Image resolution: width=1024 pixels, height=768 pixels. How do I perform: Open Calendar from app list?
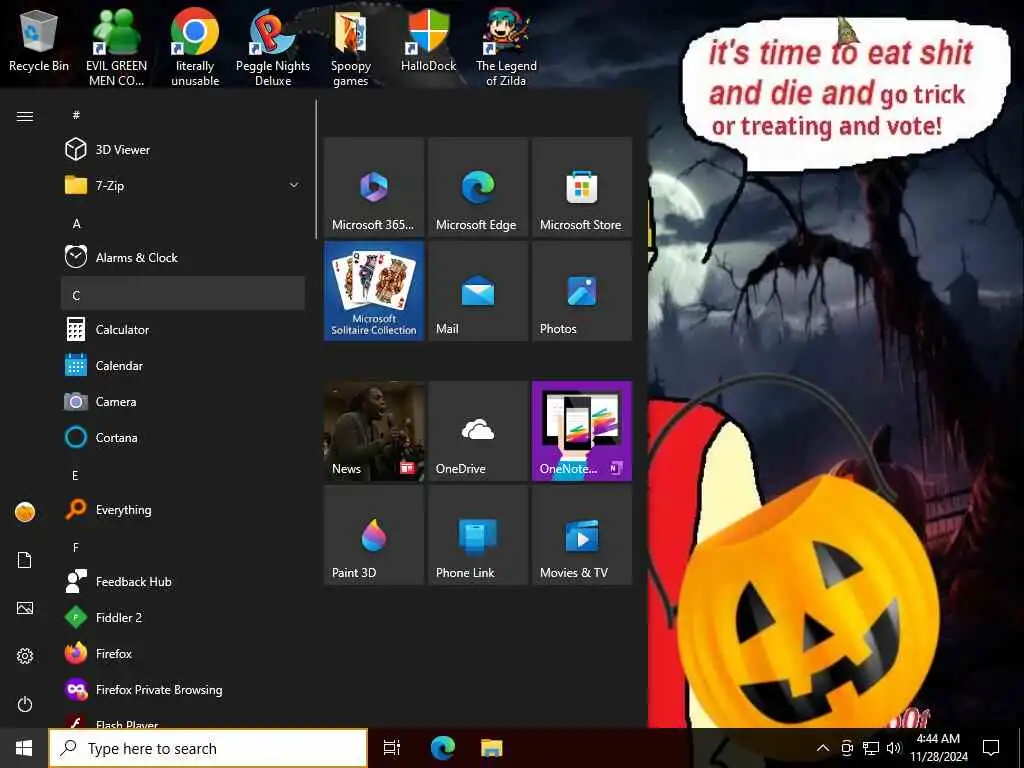tap(183, 366)
